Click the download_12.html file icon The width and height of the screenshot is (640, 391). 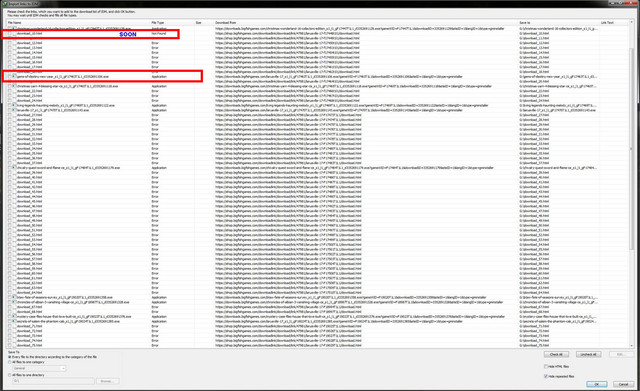point(14,43)
